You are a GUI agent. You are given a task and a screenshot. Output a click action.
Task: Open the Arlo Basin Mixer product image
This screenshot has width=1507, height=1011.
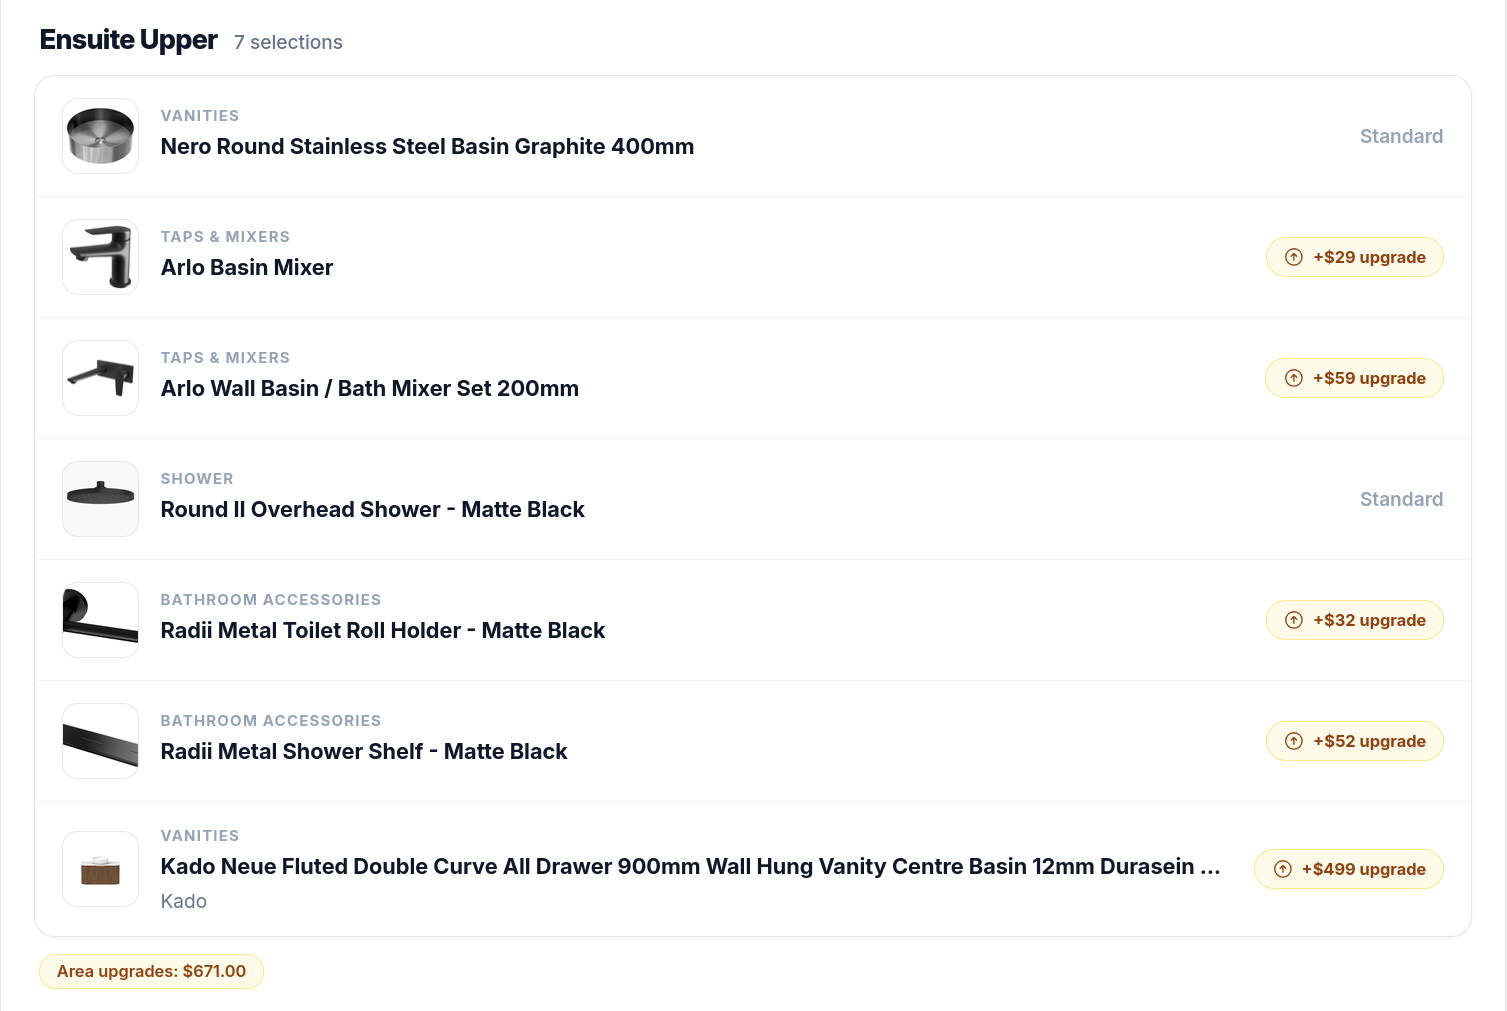pos(100,257)
